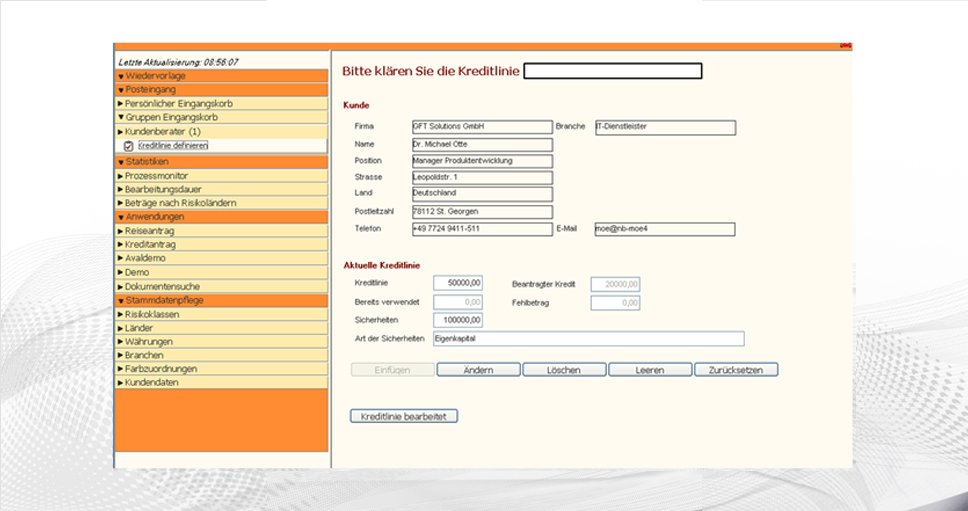Click the Branche input field
The width and height of the screenshot is (968, 511).
coord(666,127)
